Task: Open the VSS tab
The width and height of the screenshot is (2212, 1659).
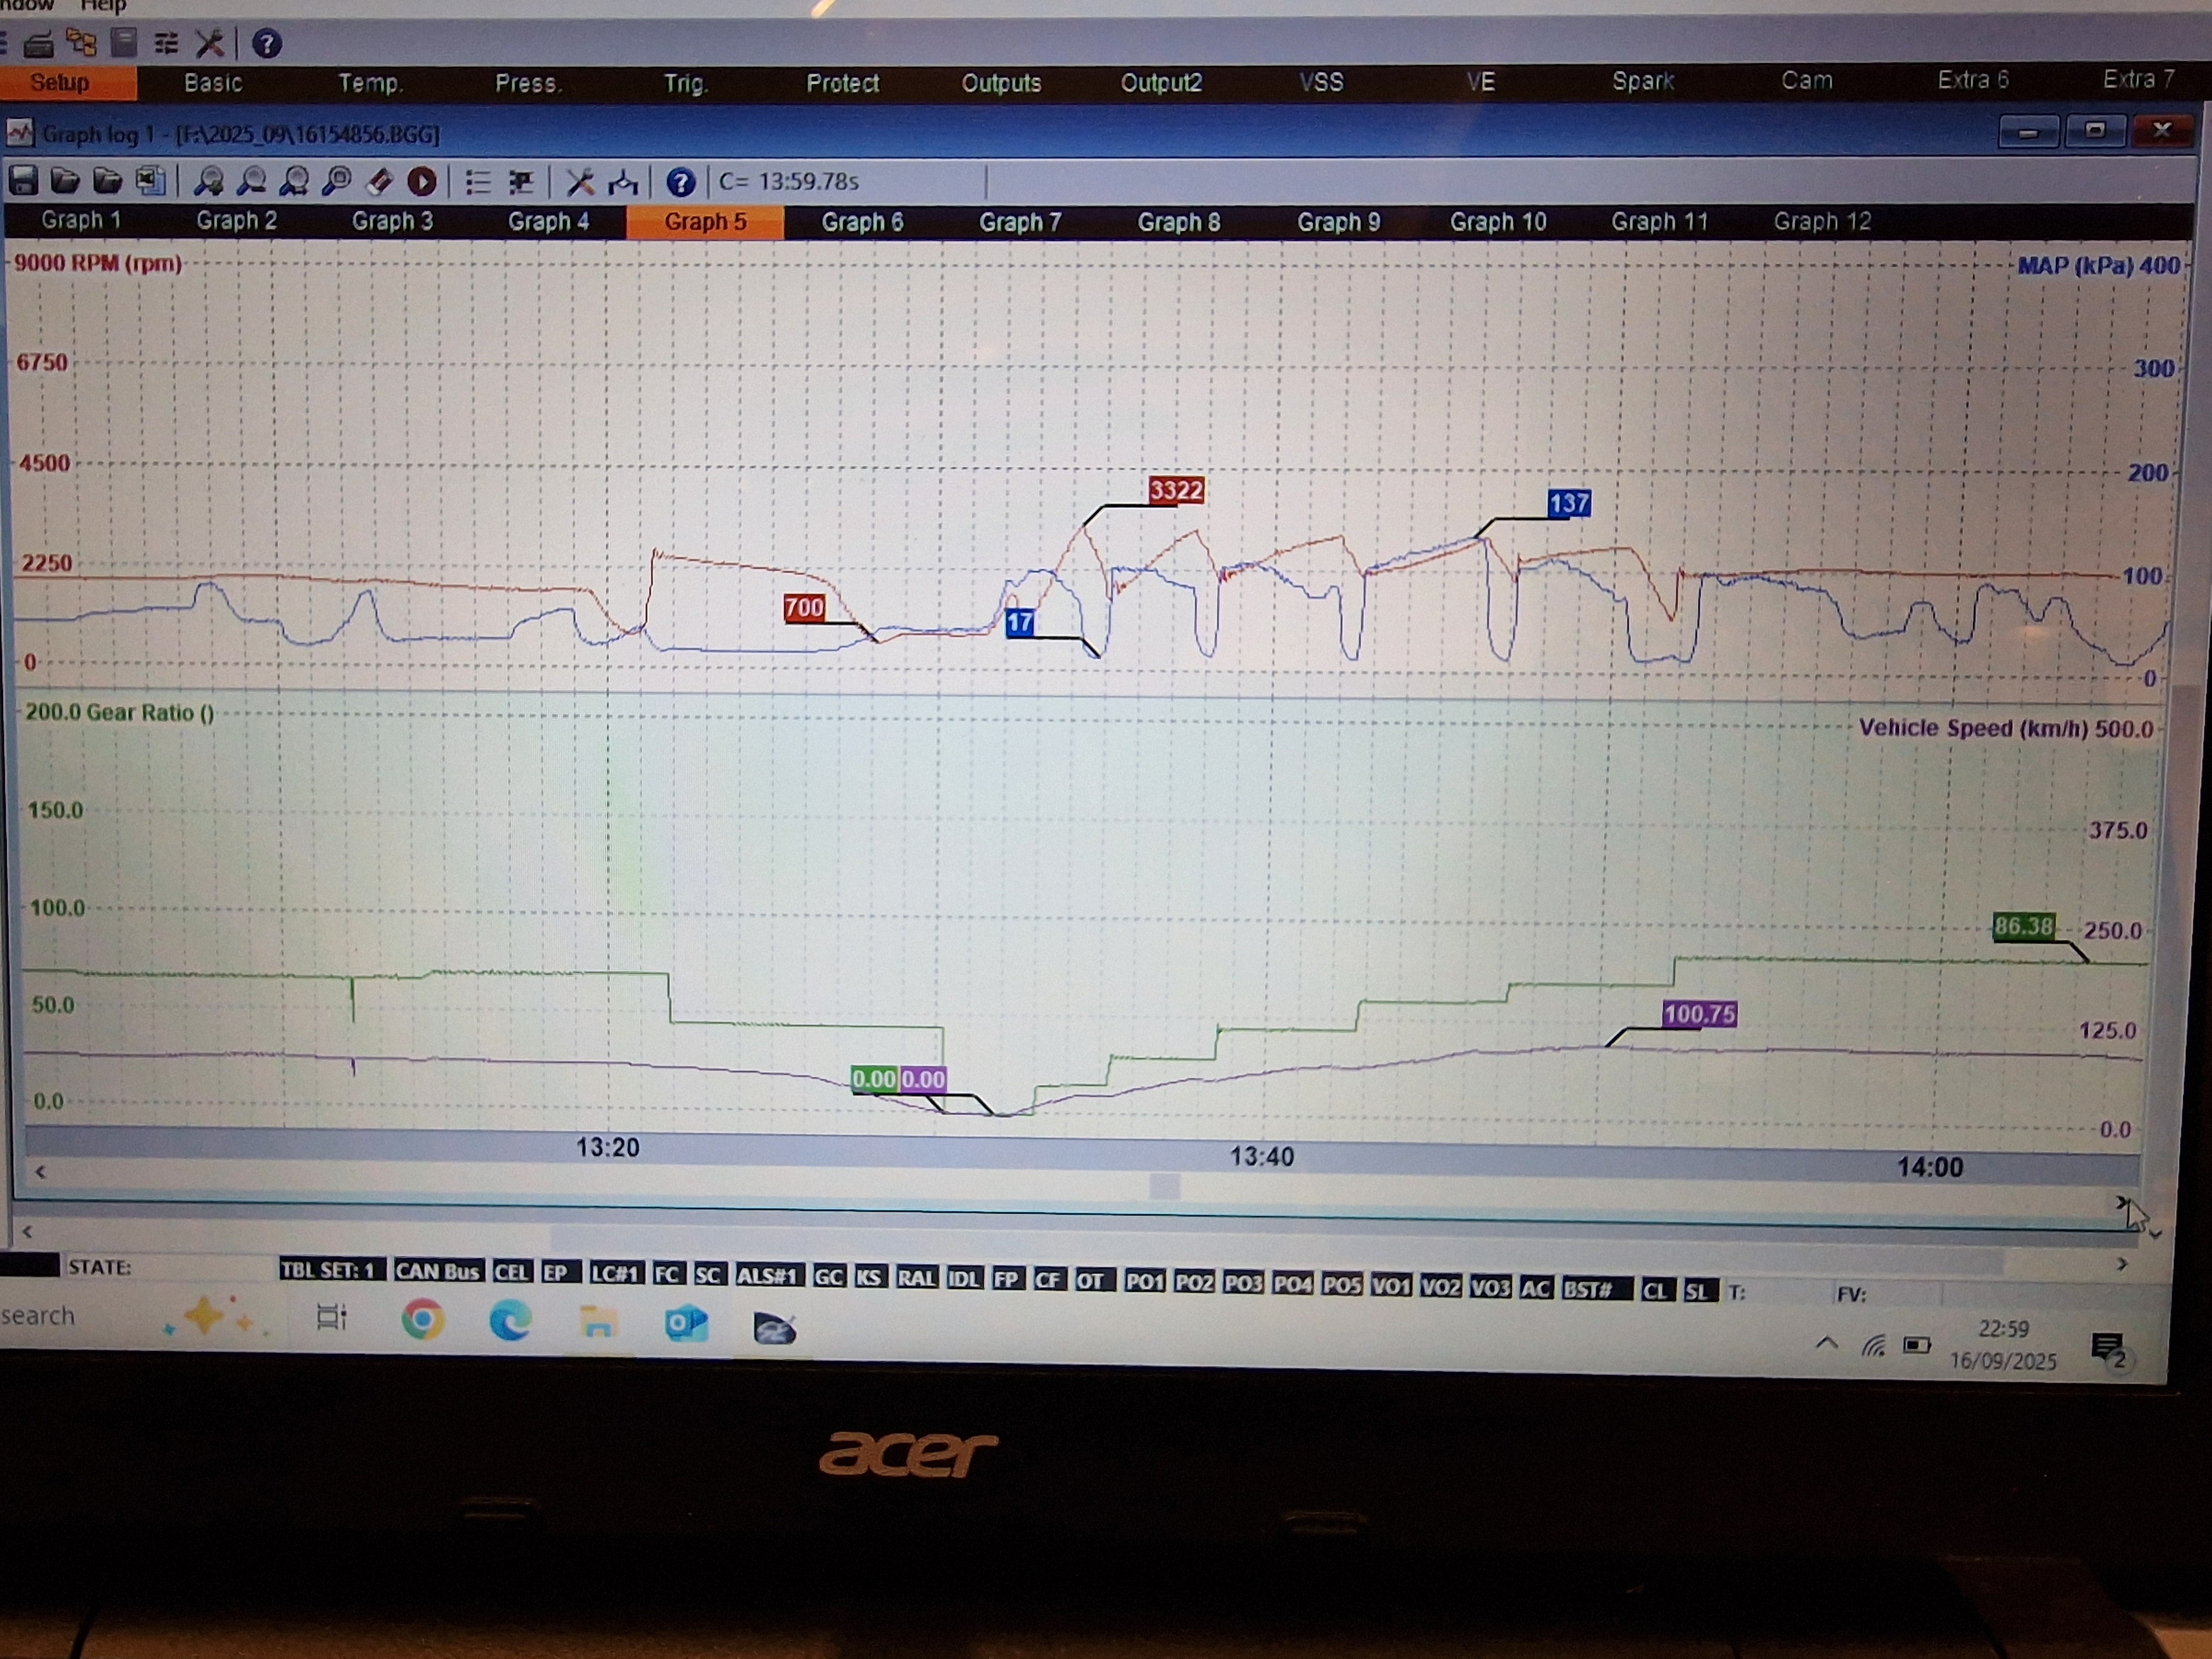Action: [x=1321, y=82]
